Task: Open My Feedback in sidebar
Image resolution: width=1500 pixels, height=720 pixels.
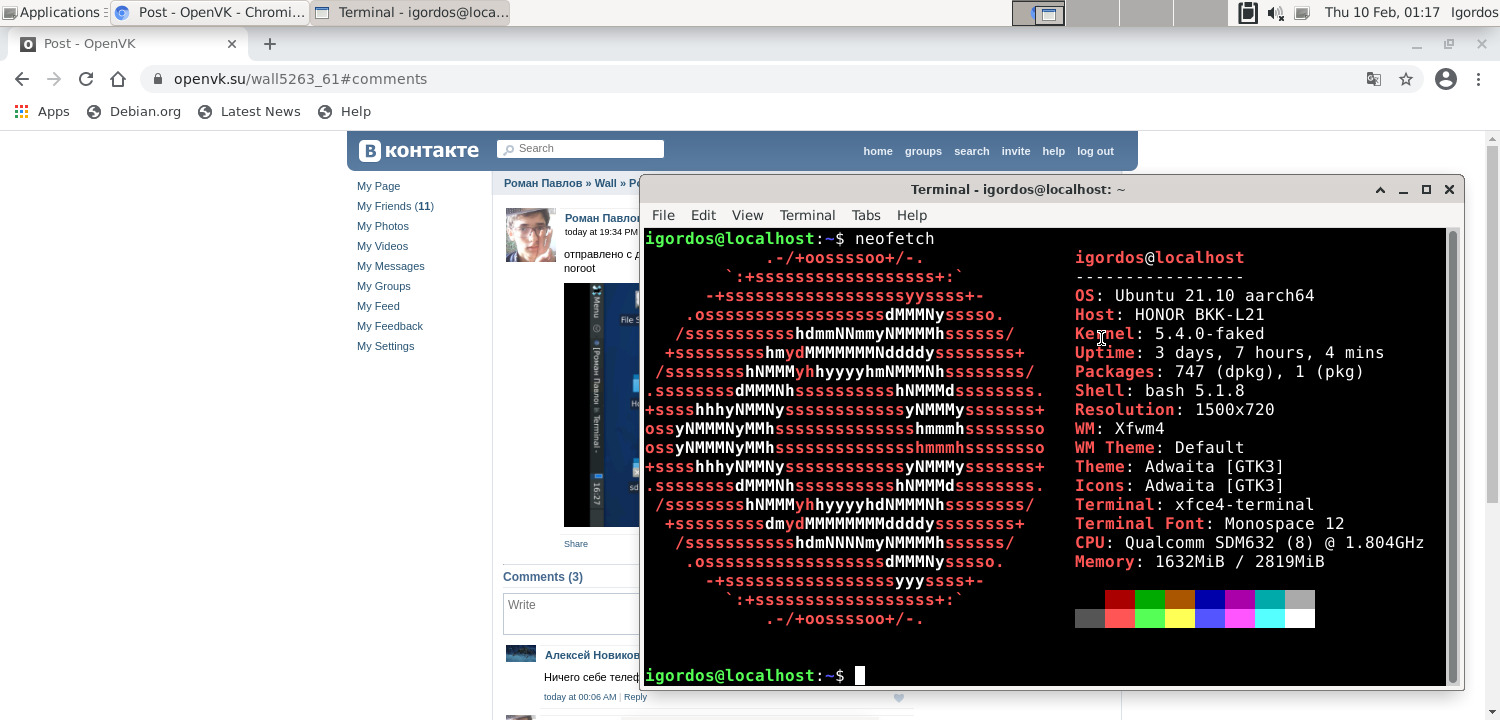Action: [x=390, y=326]
